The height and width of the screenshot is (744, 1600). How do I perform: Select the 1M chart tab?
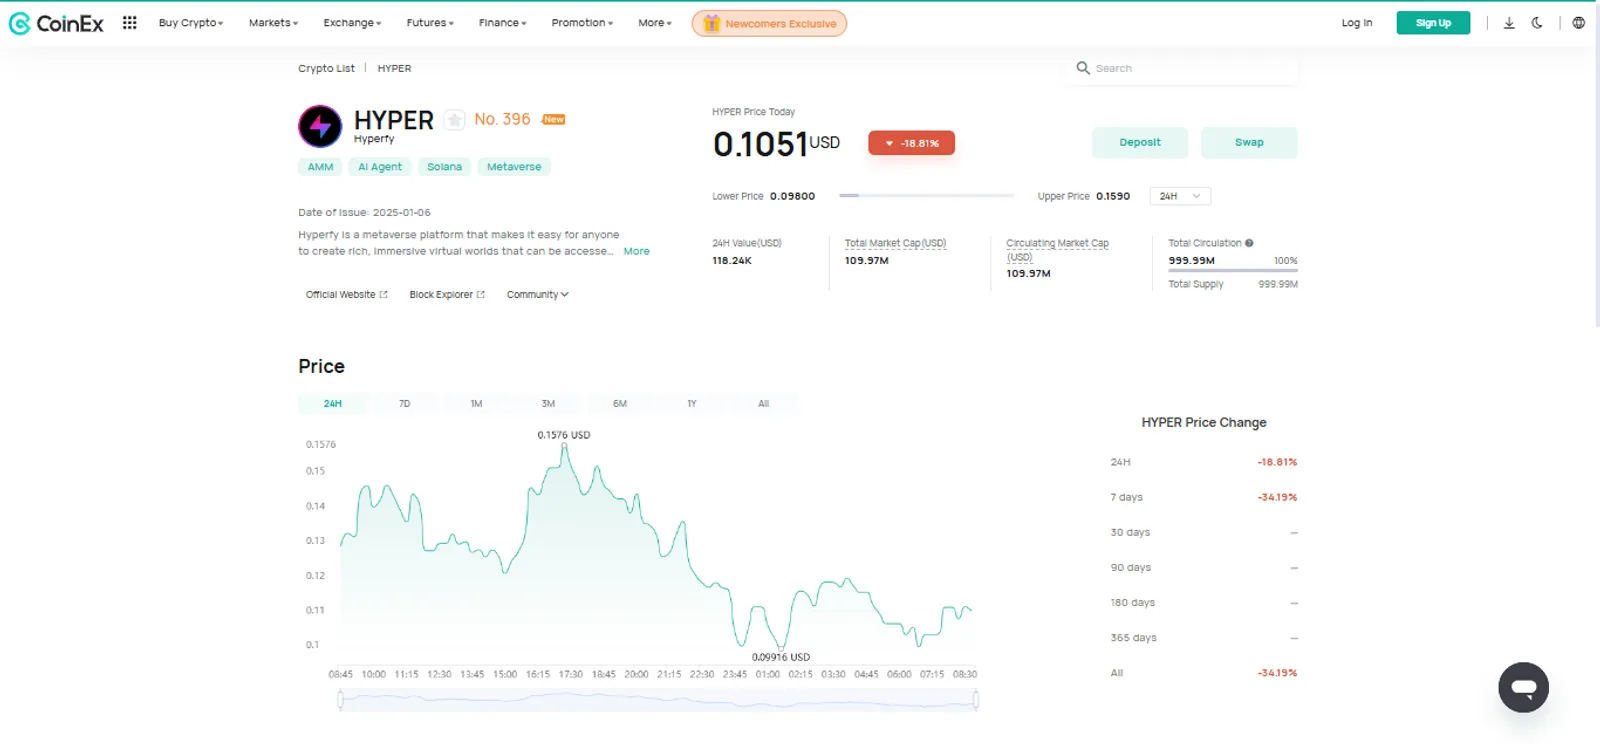[476, 404]
